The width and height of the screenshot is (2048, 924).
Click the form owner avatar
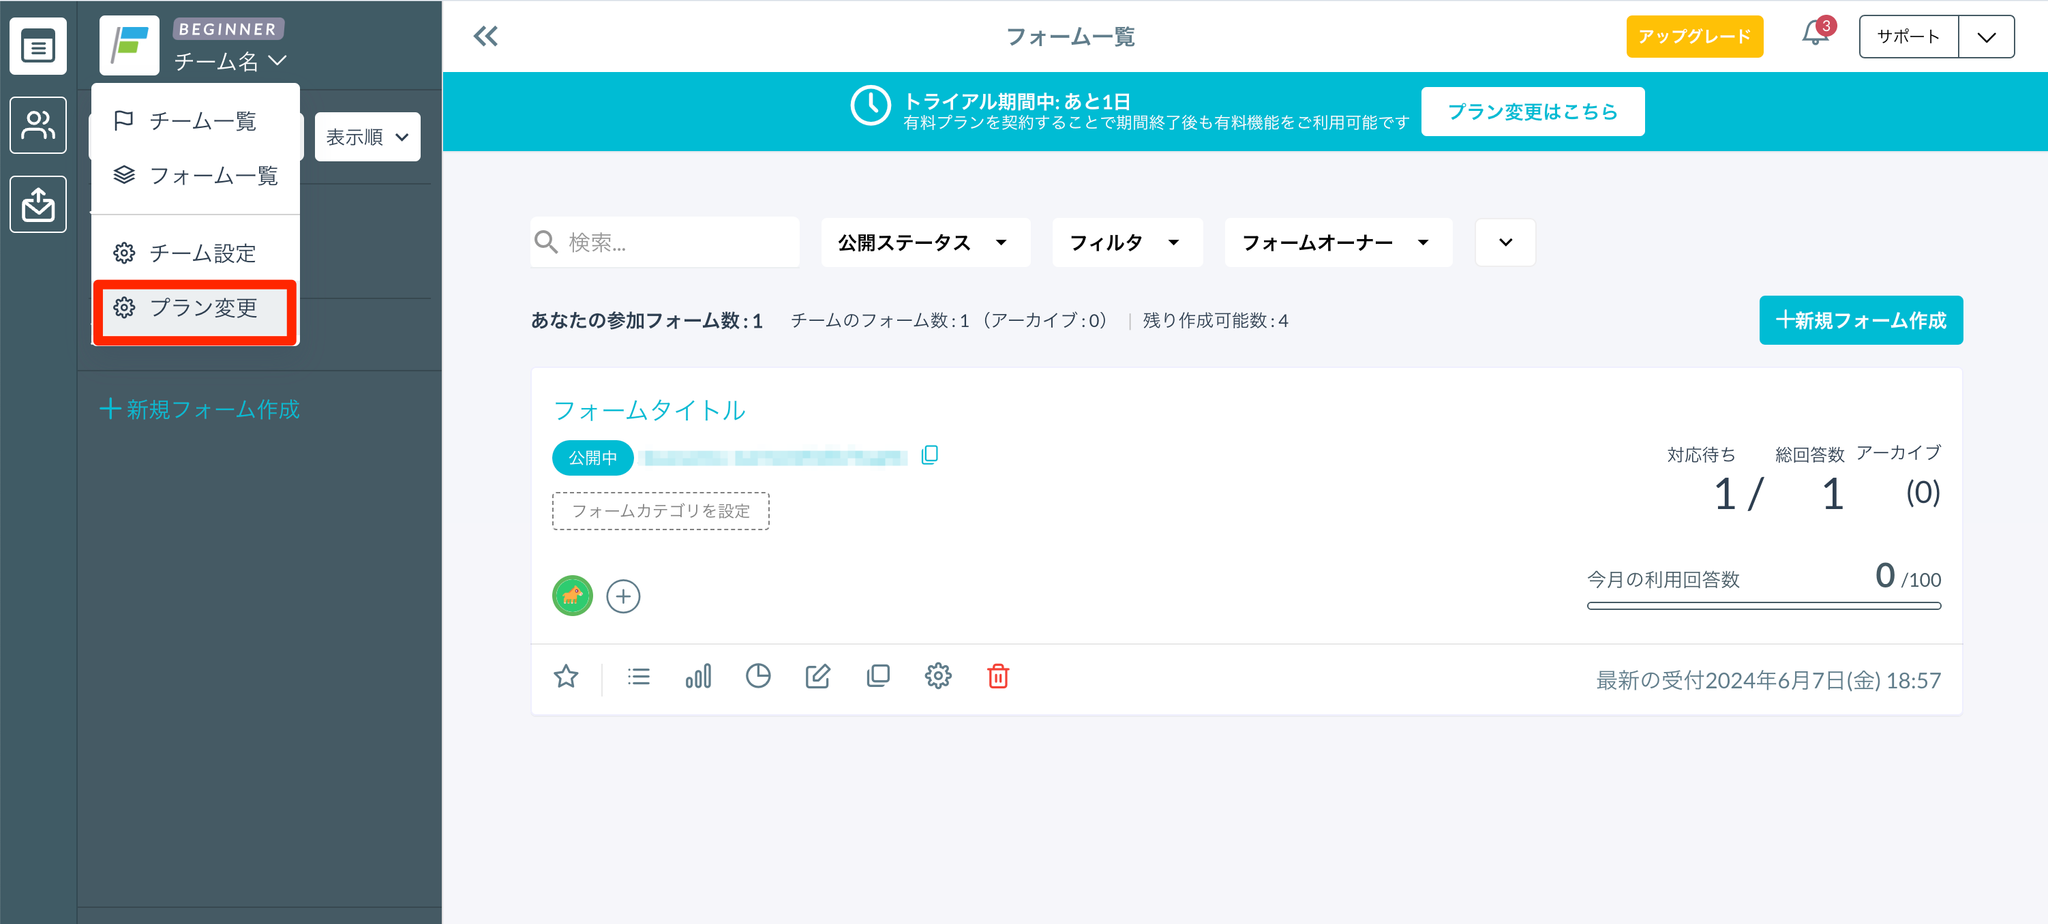click(573, 596)
